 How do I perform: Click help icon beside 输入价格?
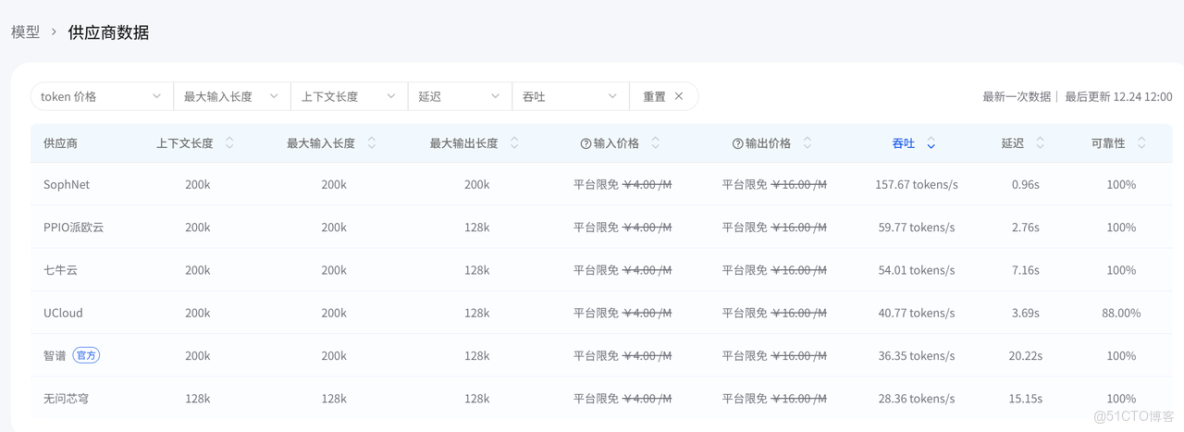[x=585, y=143]
